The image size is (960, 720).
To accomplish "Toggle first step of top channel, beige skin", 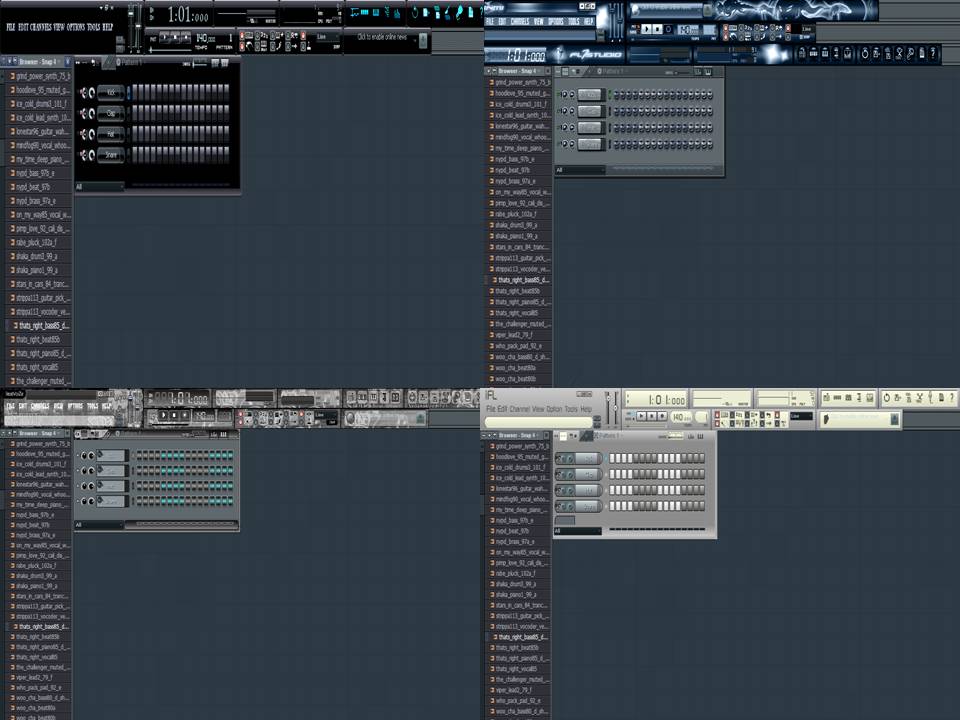I will tap(612, 459).
